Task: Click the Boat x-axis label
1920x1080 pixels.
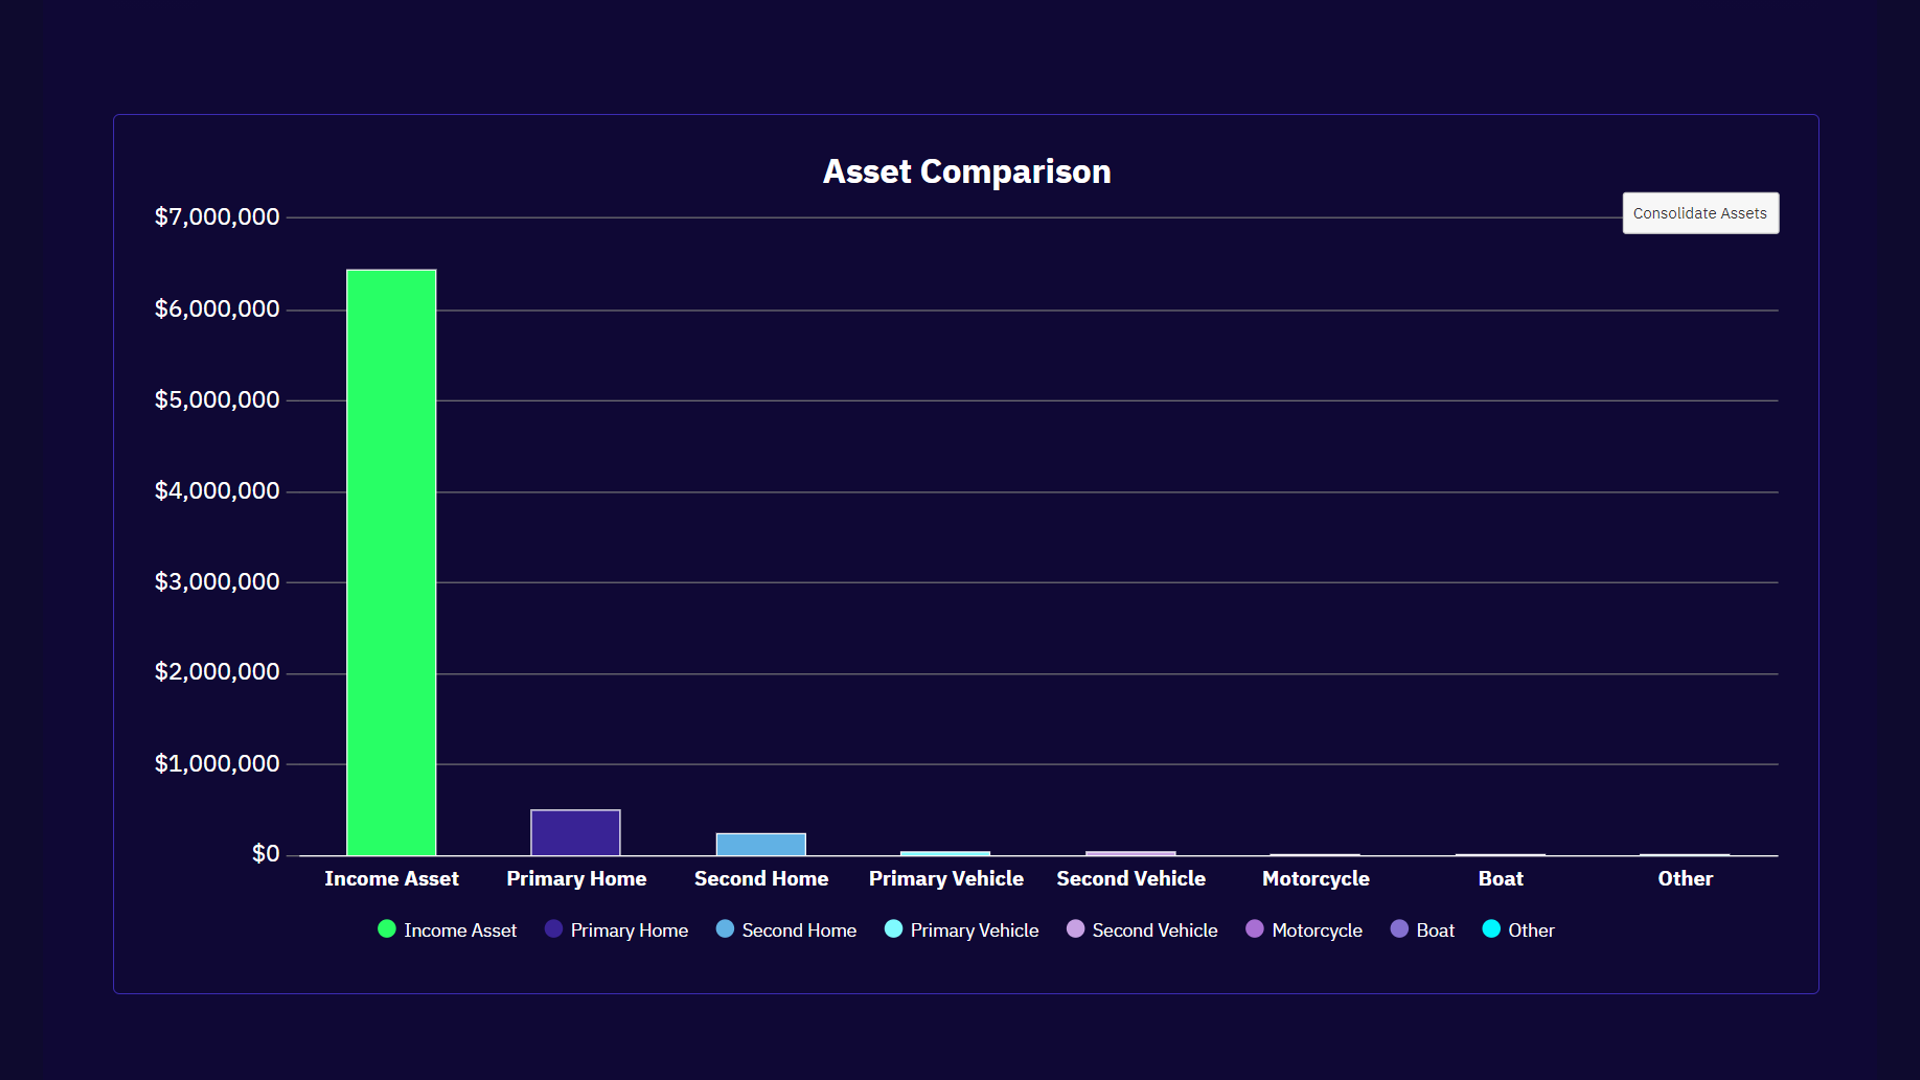Action: (x=1500, y=878)
